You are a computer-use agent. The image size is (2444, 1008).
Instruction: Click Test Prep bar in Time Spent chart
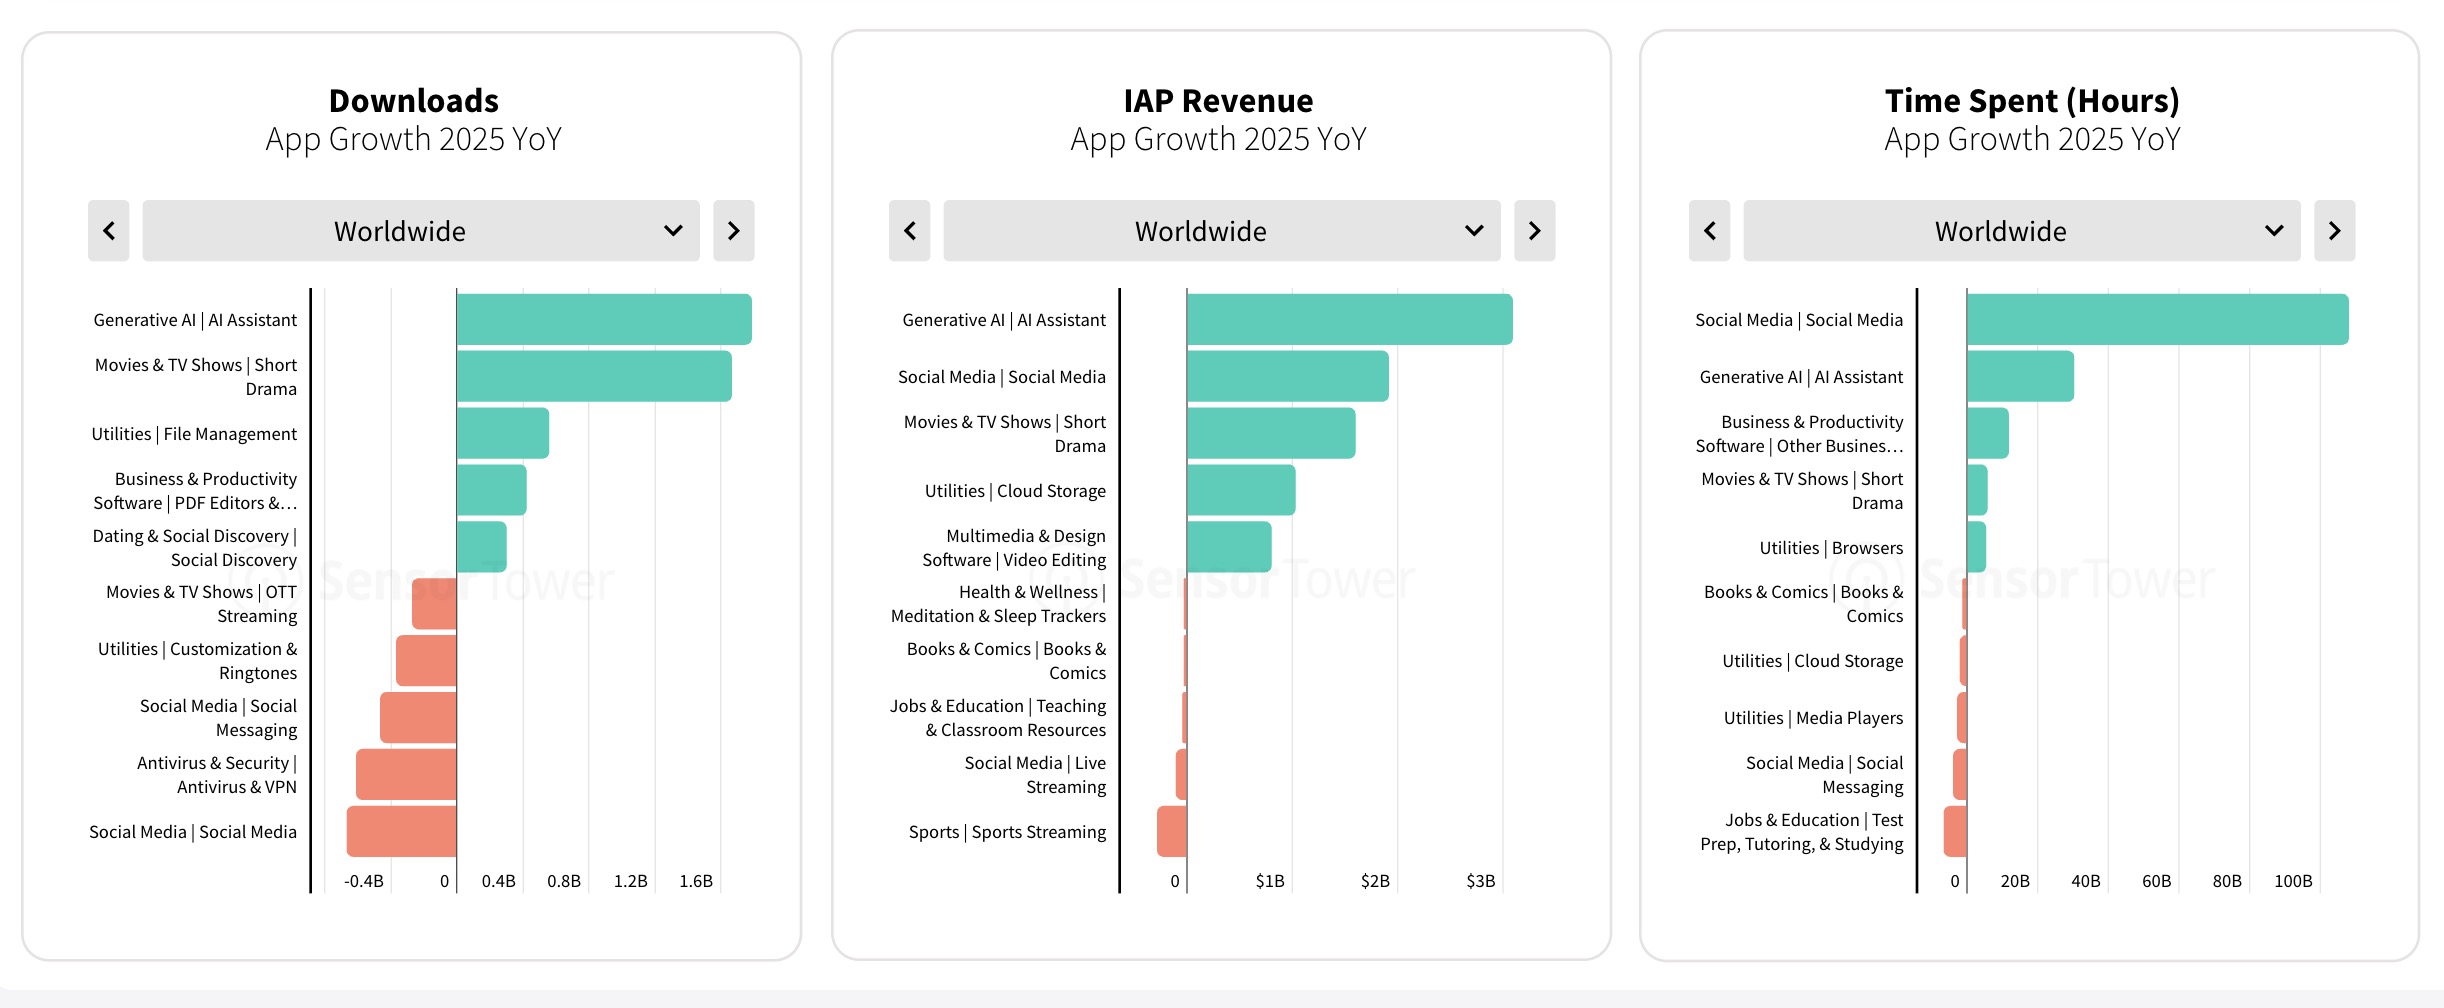coord(1955,831)
